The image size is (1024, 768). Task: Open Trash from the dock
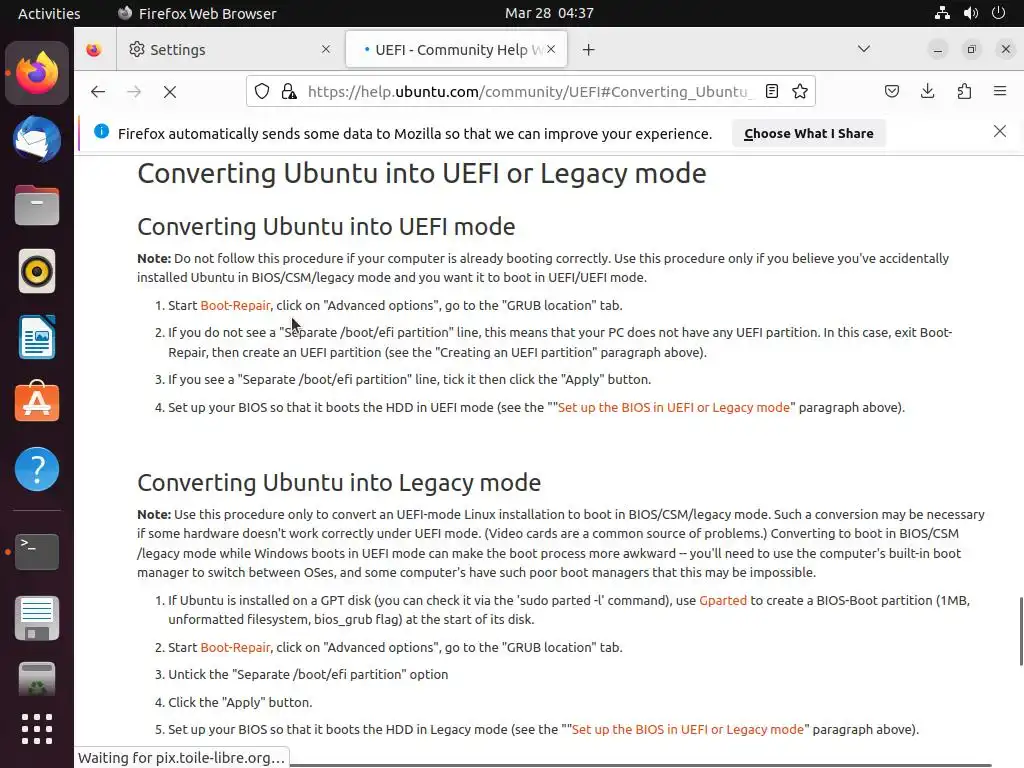click(37, 679)
